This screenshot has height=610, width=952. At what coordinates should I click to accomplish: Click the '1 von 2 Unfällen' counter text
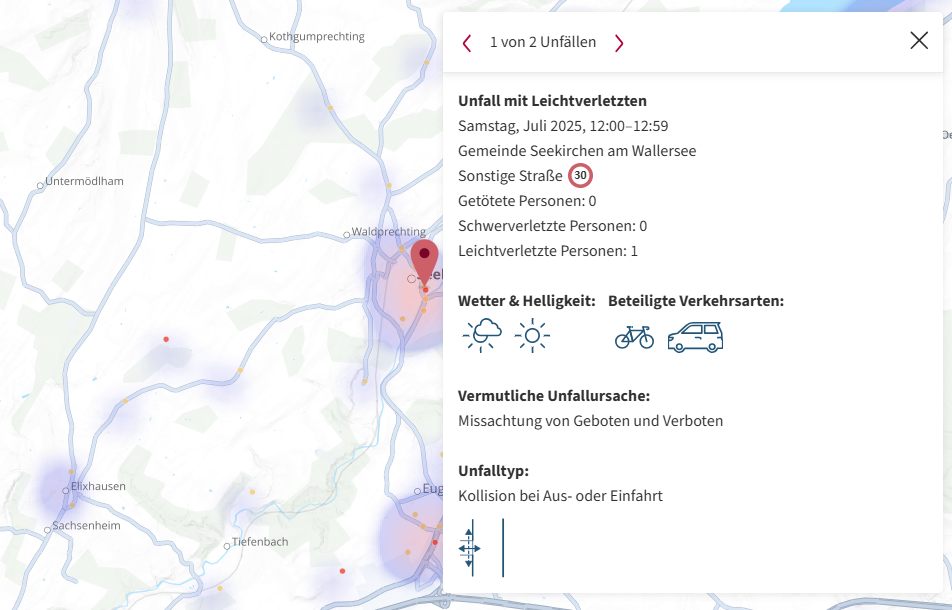543,42
